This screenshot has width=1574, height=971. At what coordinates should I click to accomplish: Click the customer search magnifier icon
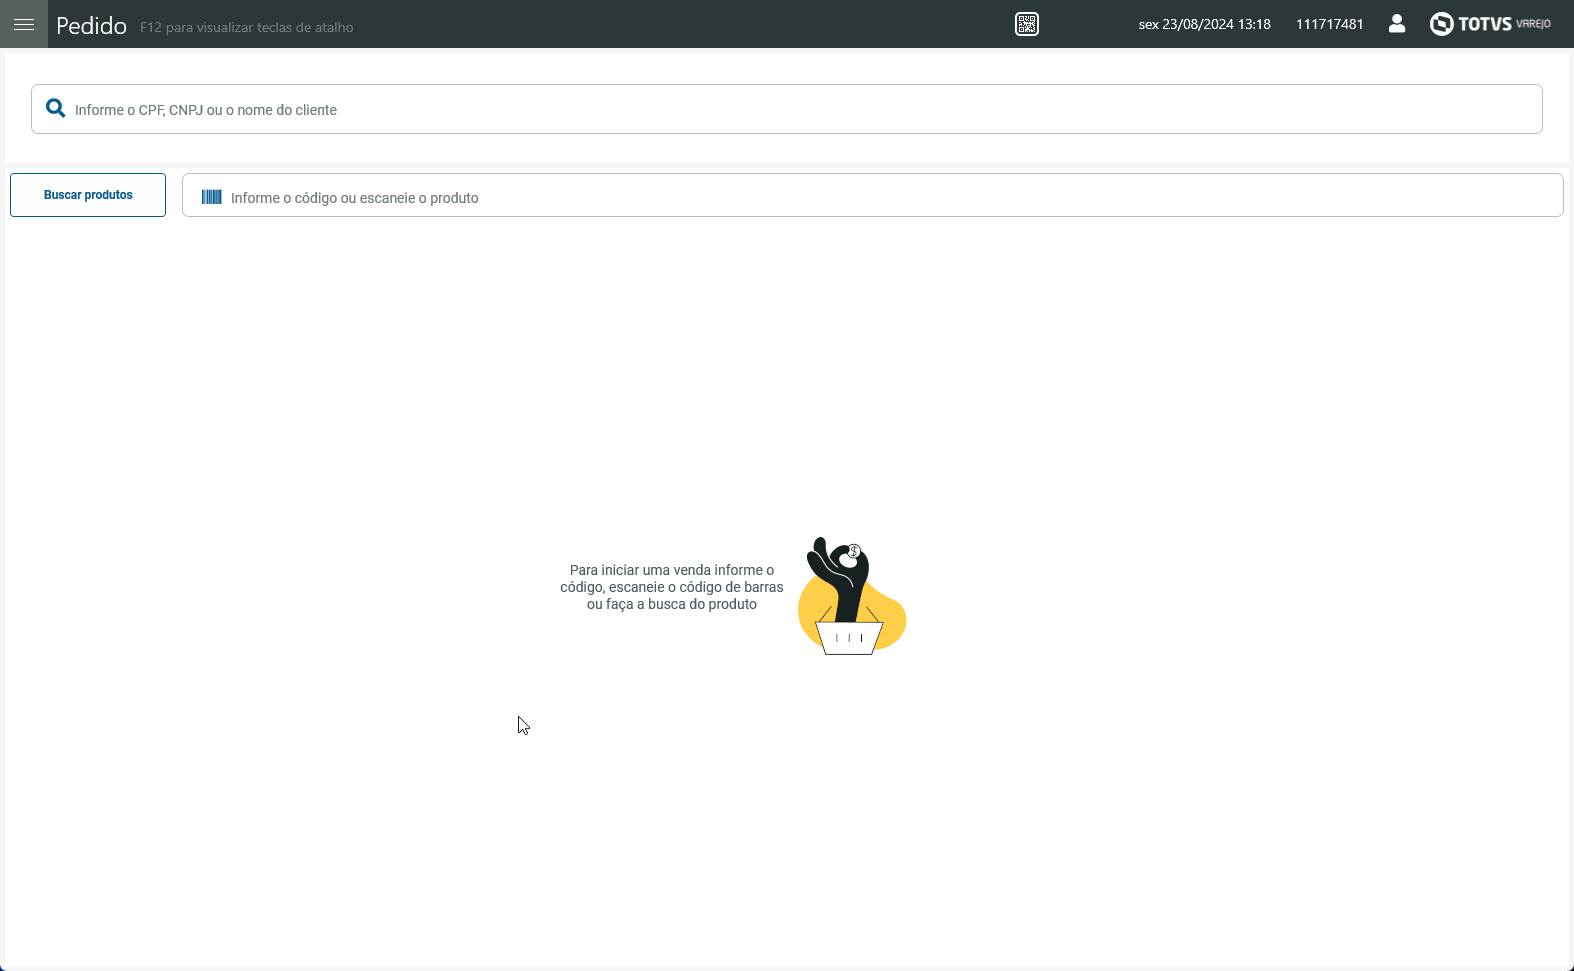click(x=56, y=109)
